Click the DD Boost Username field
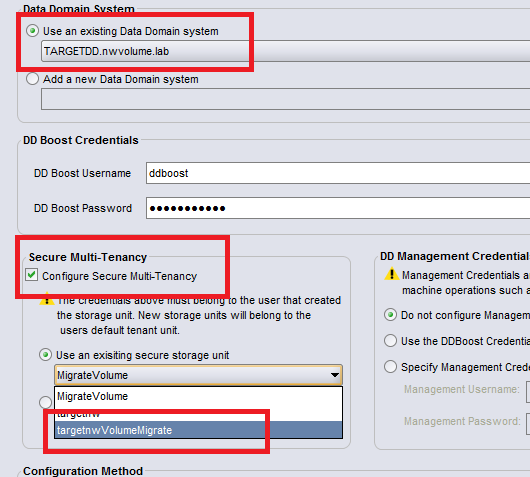Viewport: 530px width, 477px height. tap(338, 173)
